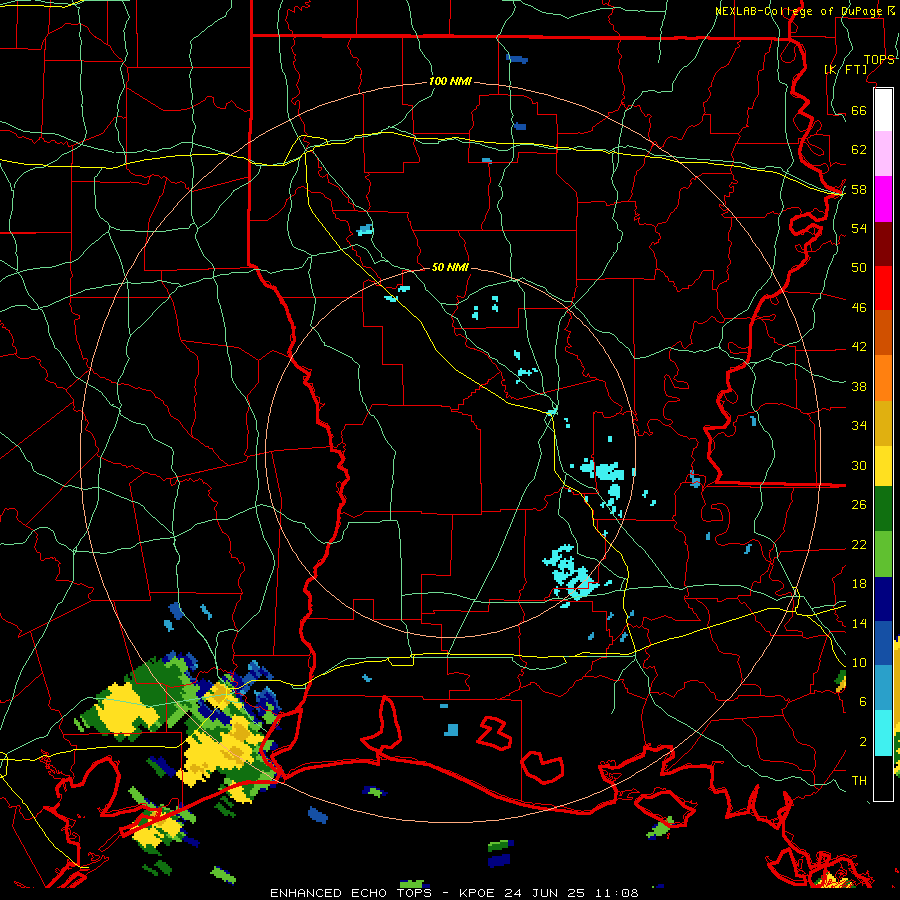Pick the magenta swatch on the legend
Viewport: 900px width, 900px height.
click(x=883, y=199)
